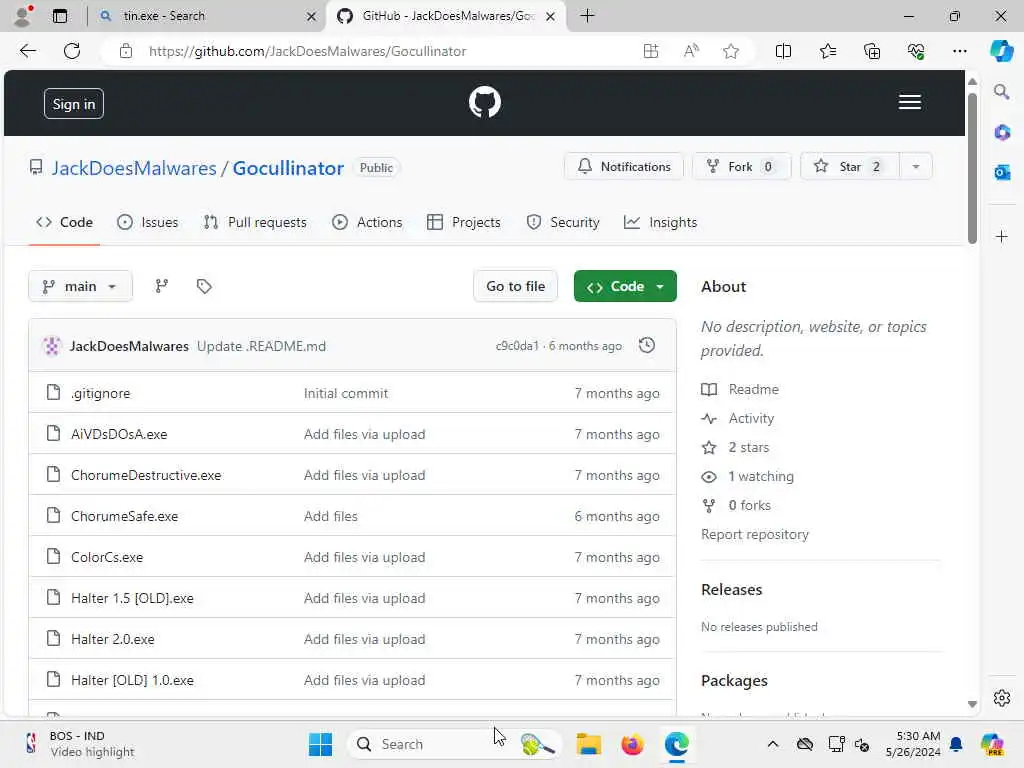View tags icon in repo toolbar
Viewport: 1024px width, 768px height.
[x=204, y=286]
